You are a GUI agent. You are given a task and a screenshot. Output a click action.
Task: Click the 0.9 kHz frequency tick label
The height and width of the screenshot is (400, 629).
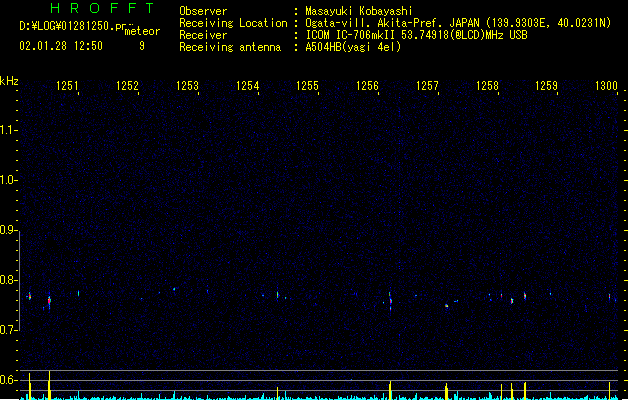tap(8, 230)
